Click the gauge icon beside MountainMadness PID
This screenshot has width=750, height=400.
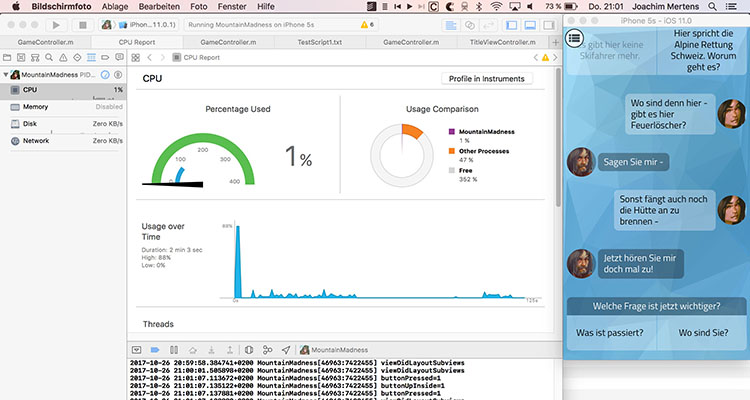click(x=105, y=75)
